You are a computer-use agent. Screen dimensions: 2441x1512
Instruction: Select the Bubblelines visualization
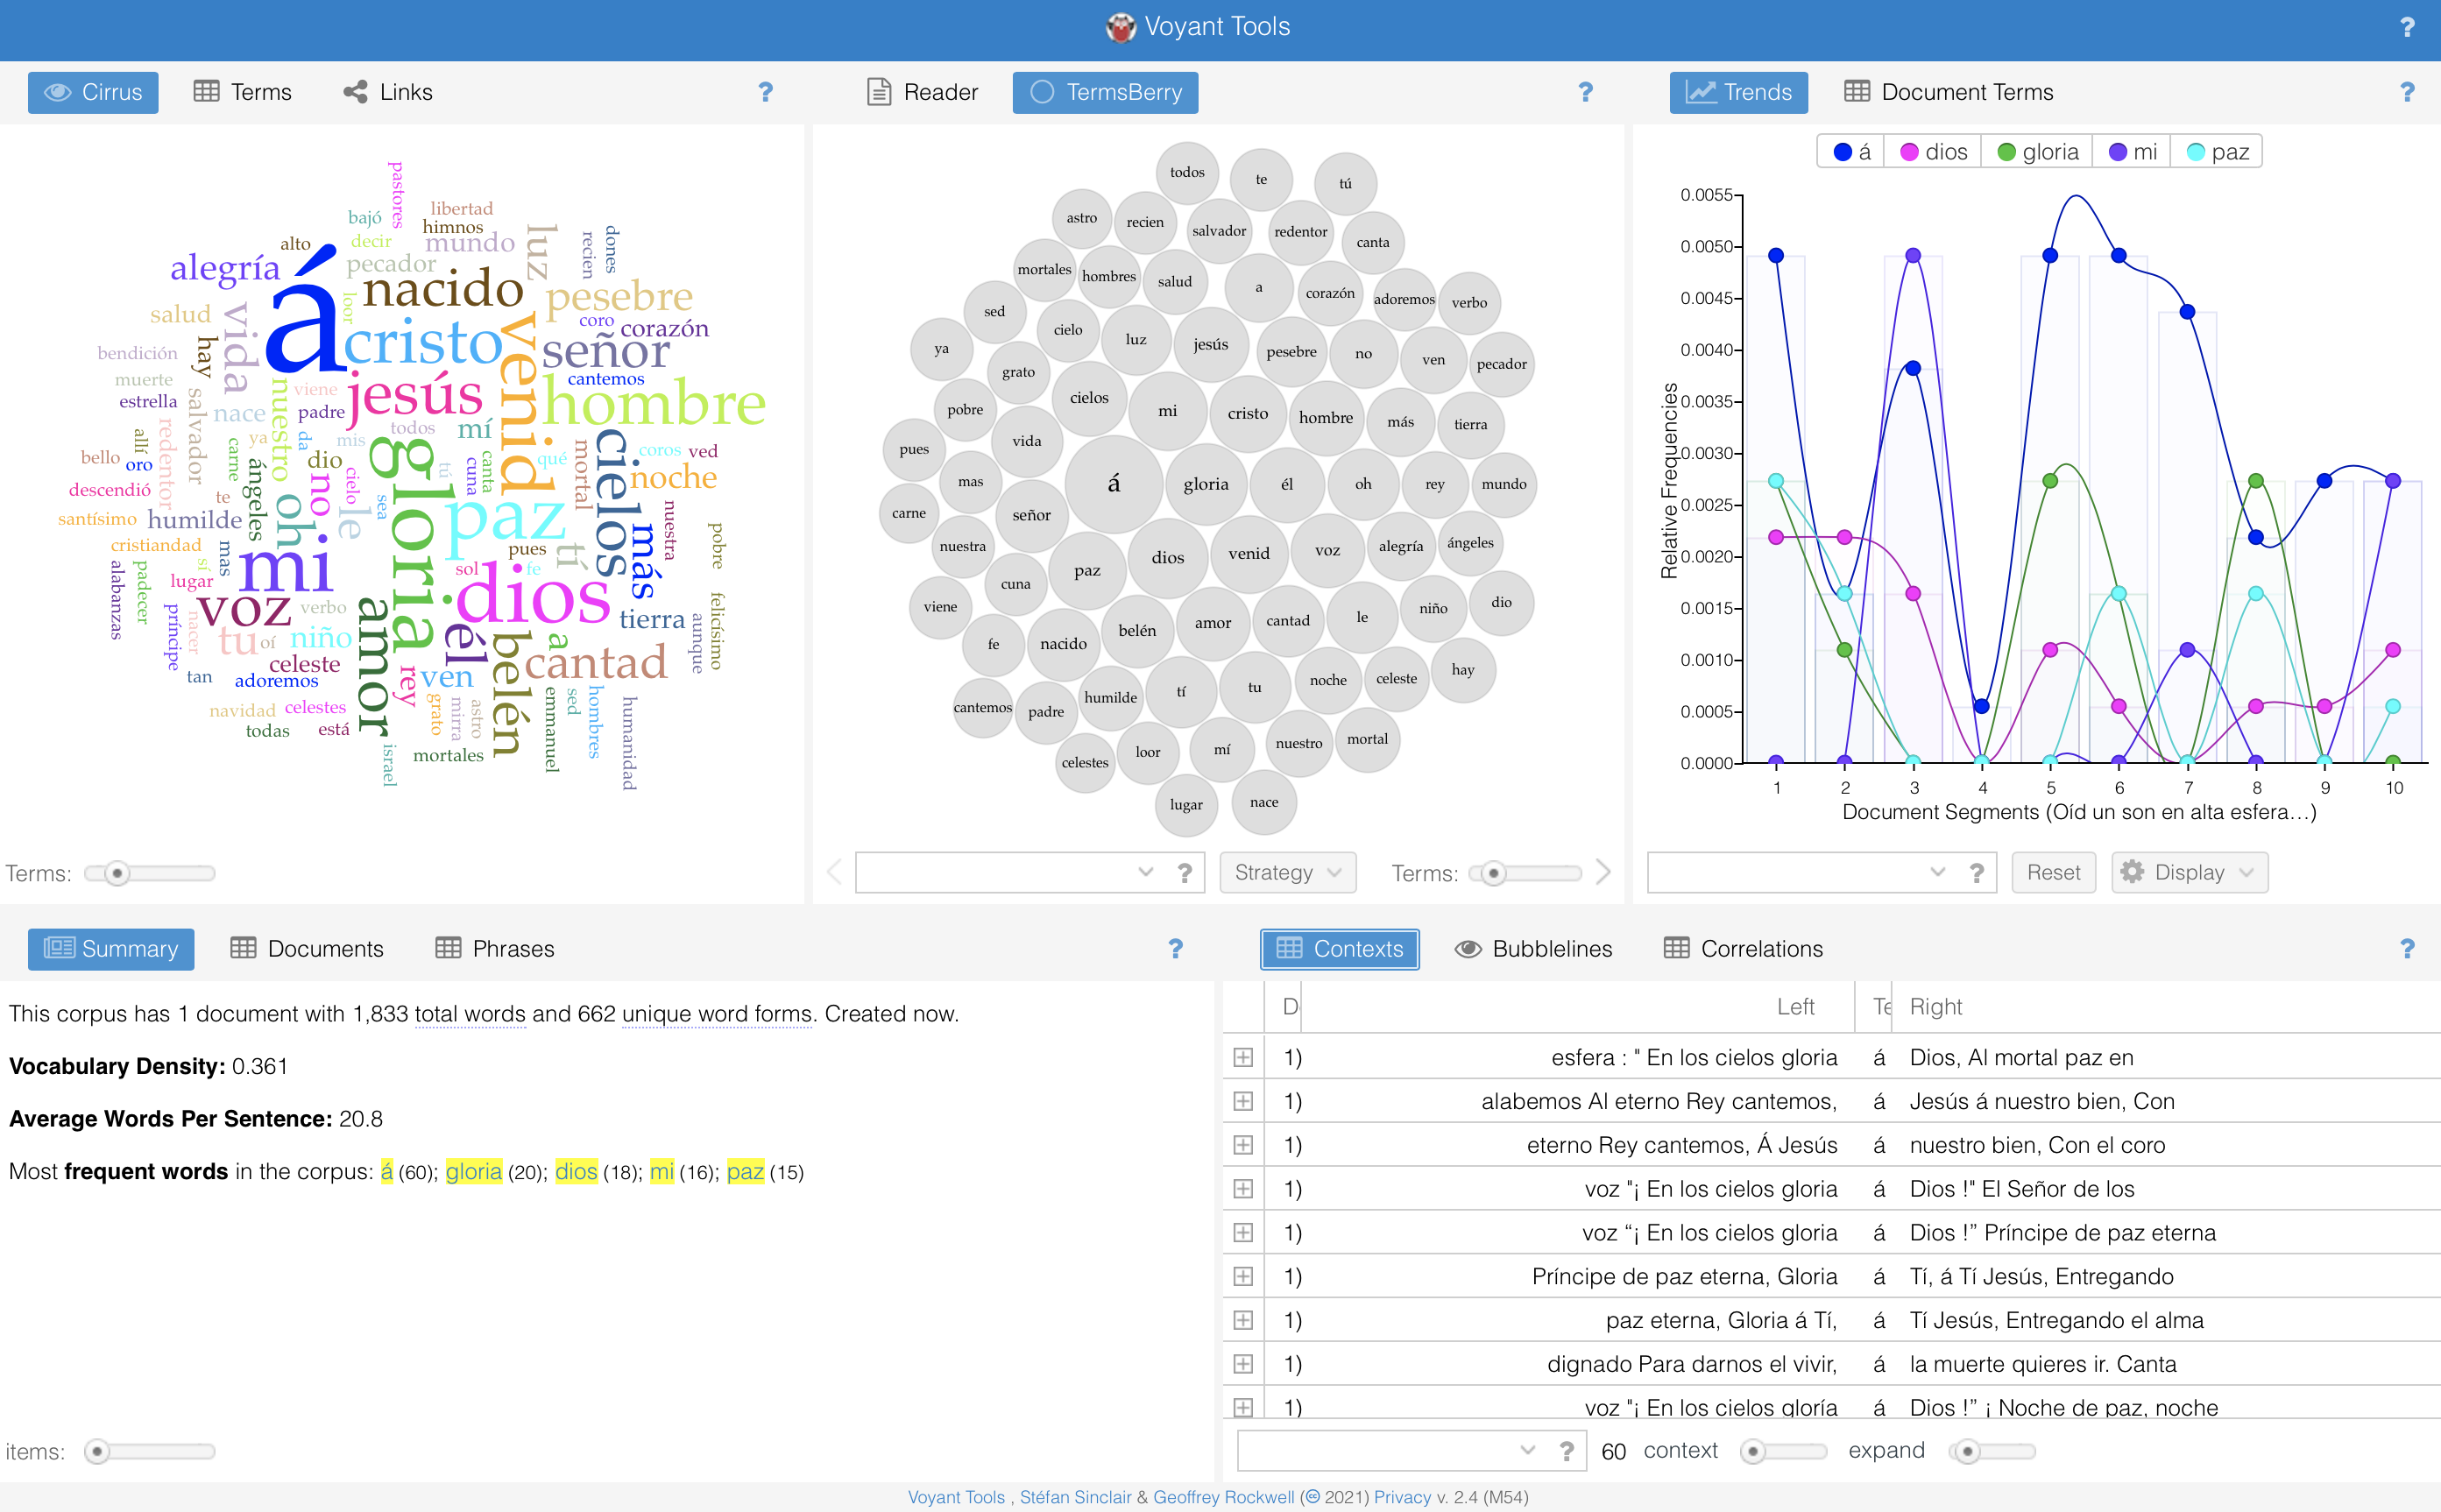(1532, 949)
